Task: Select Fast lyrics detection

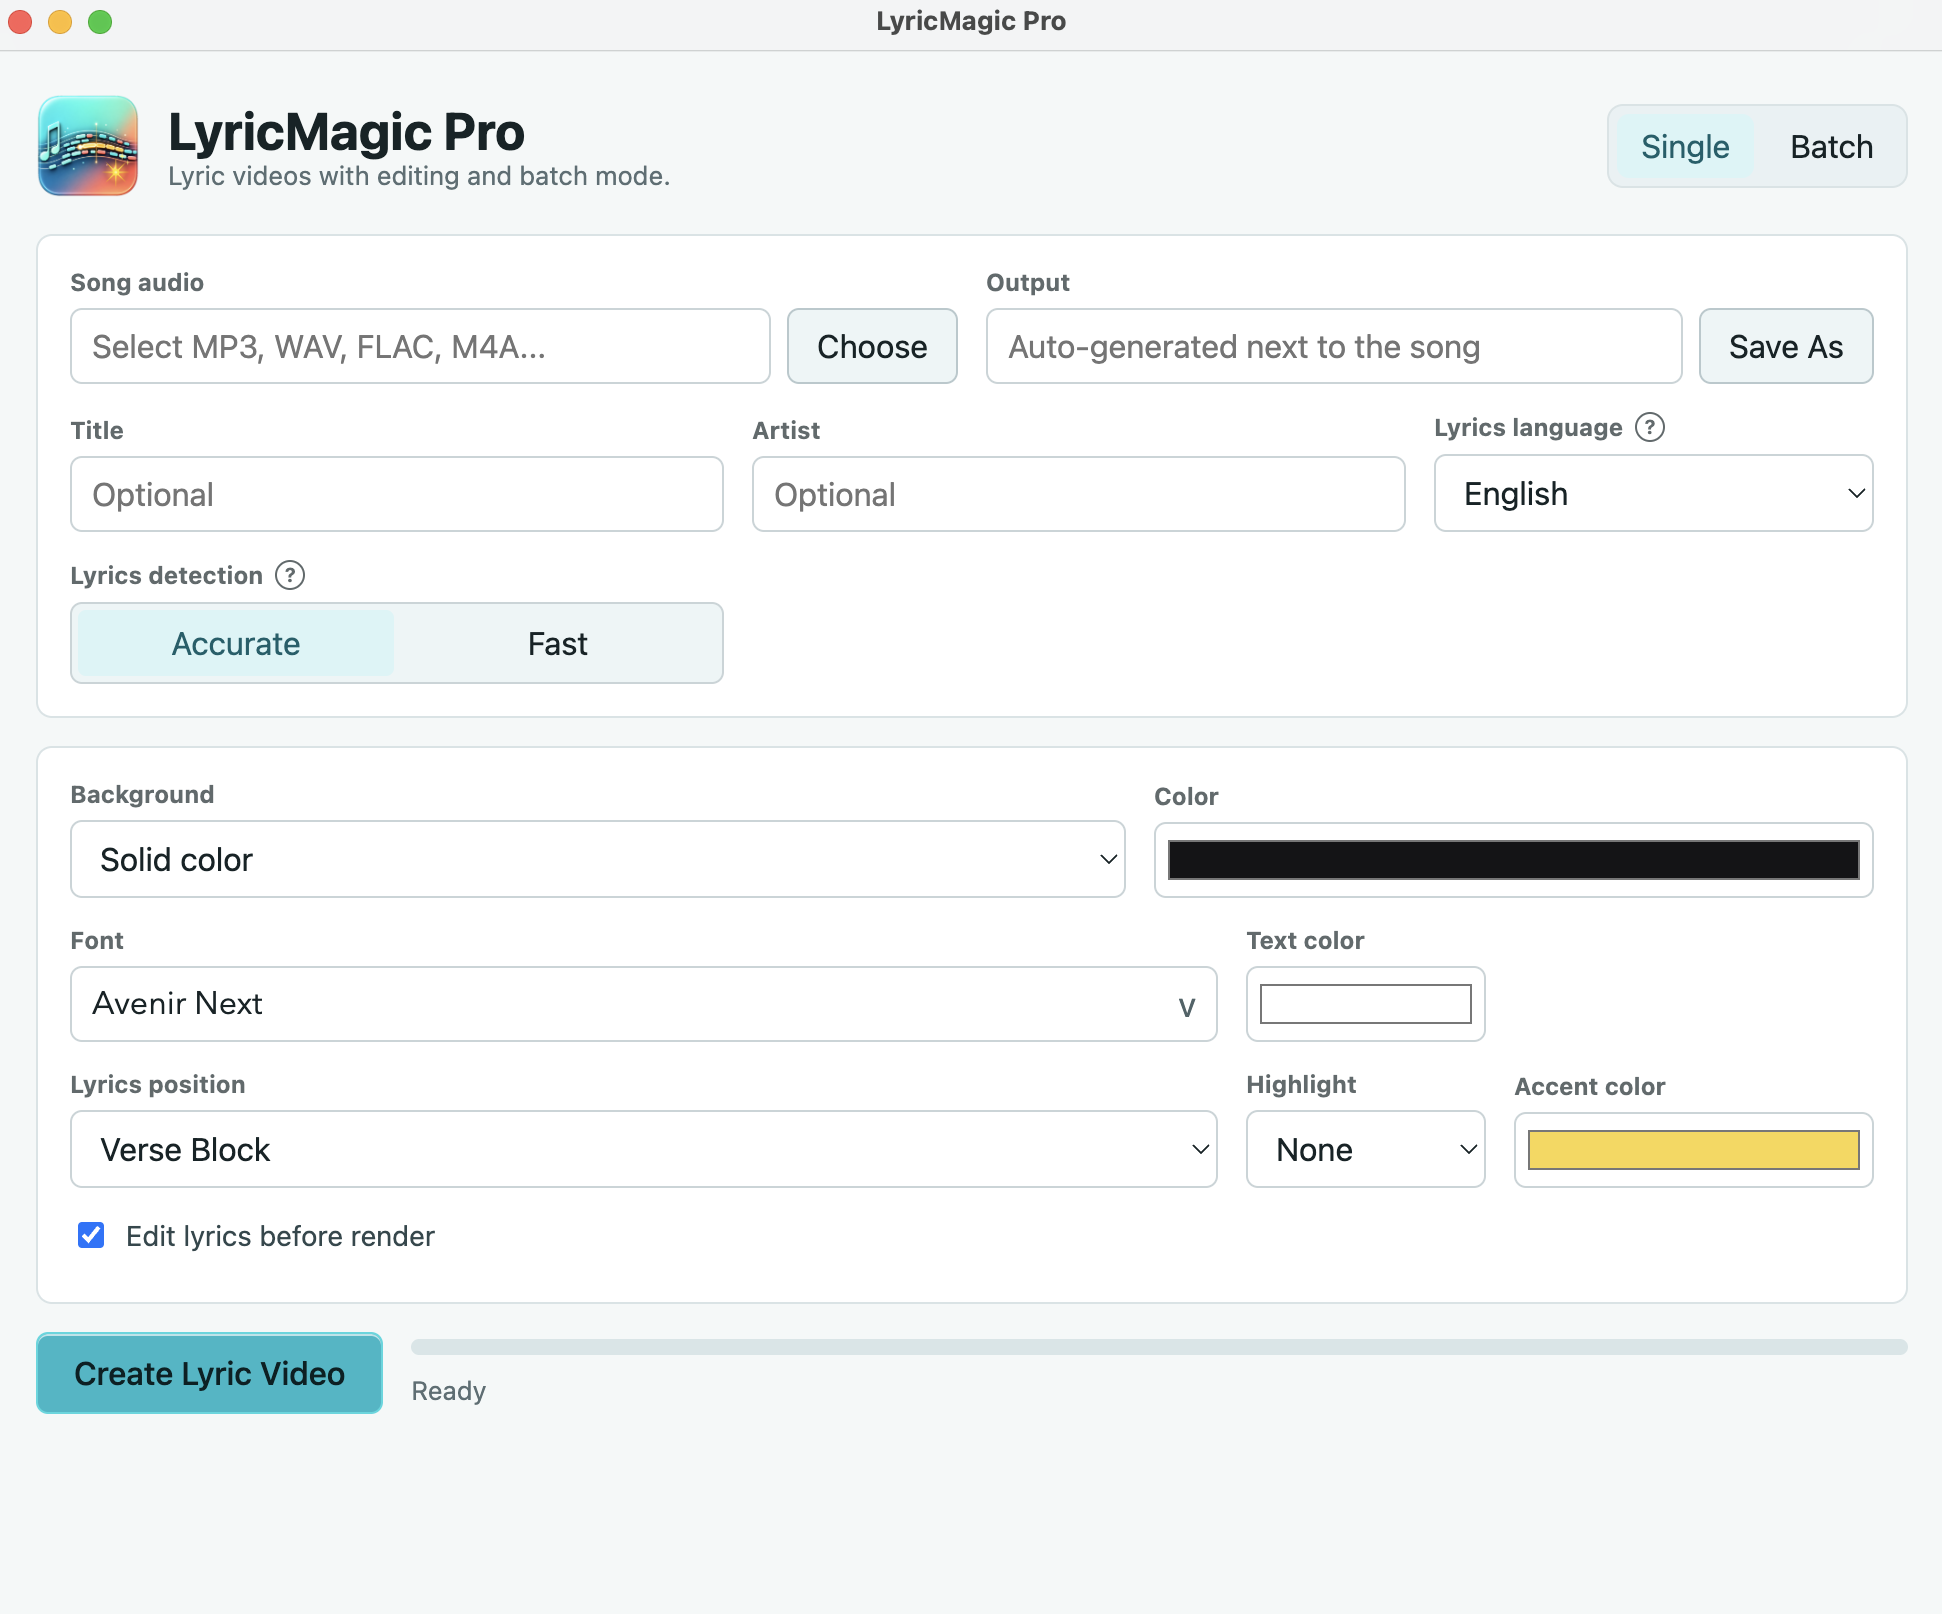Action: (x=557, y=643)
